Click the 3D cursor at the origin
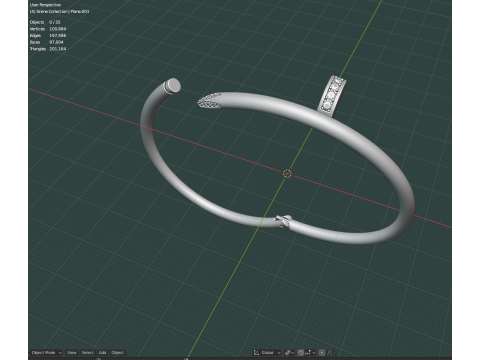 (287, 173)
